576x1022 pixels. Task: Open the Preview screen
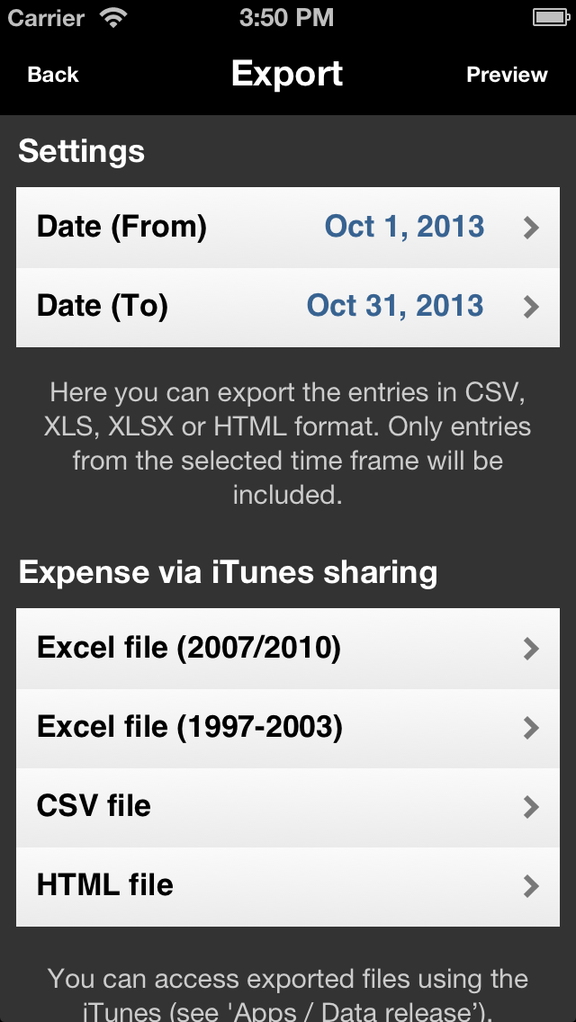(507, 74)
